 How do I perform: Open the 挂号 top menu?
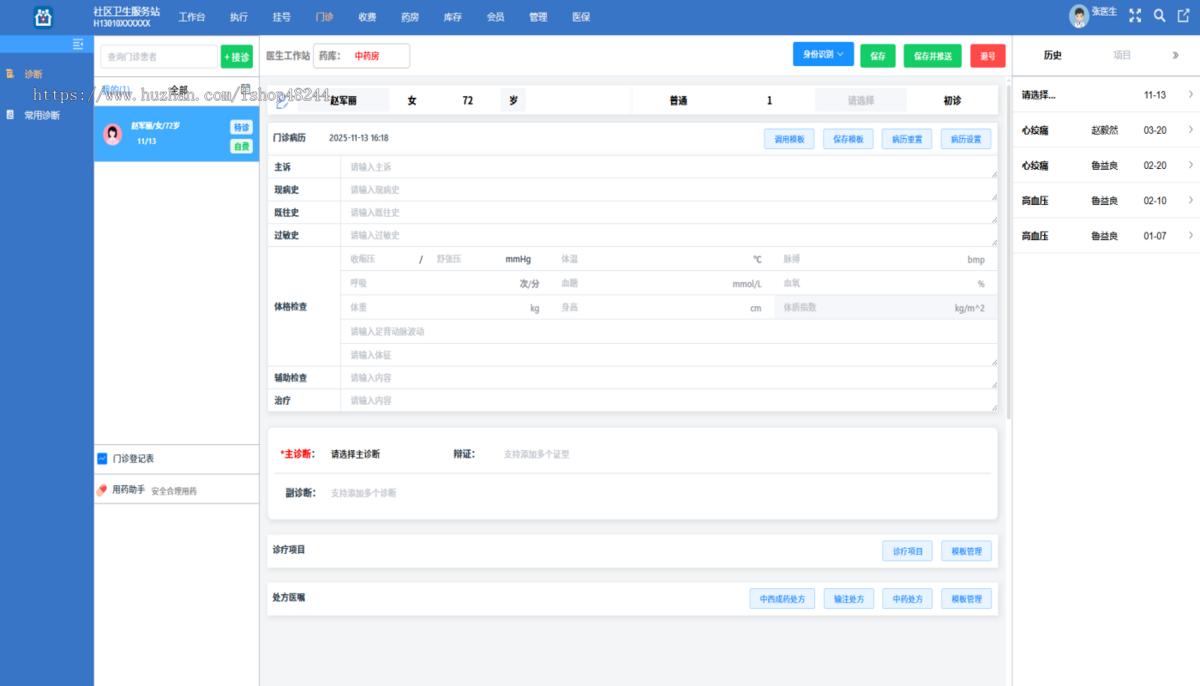(x=281, y=17)
